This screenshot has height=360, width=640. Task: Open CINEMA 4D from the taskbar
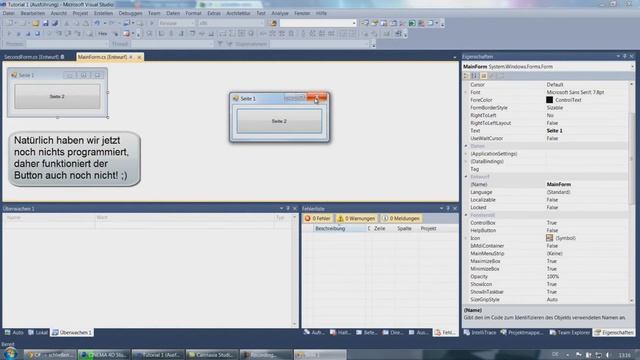[x=104, y=355]
